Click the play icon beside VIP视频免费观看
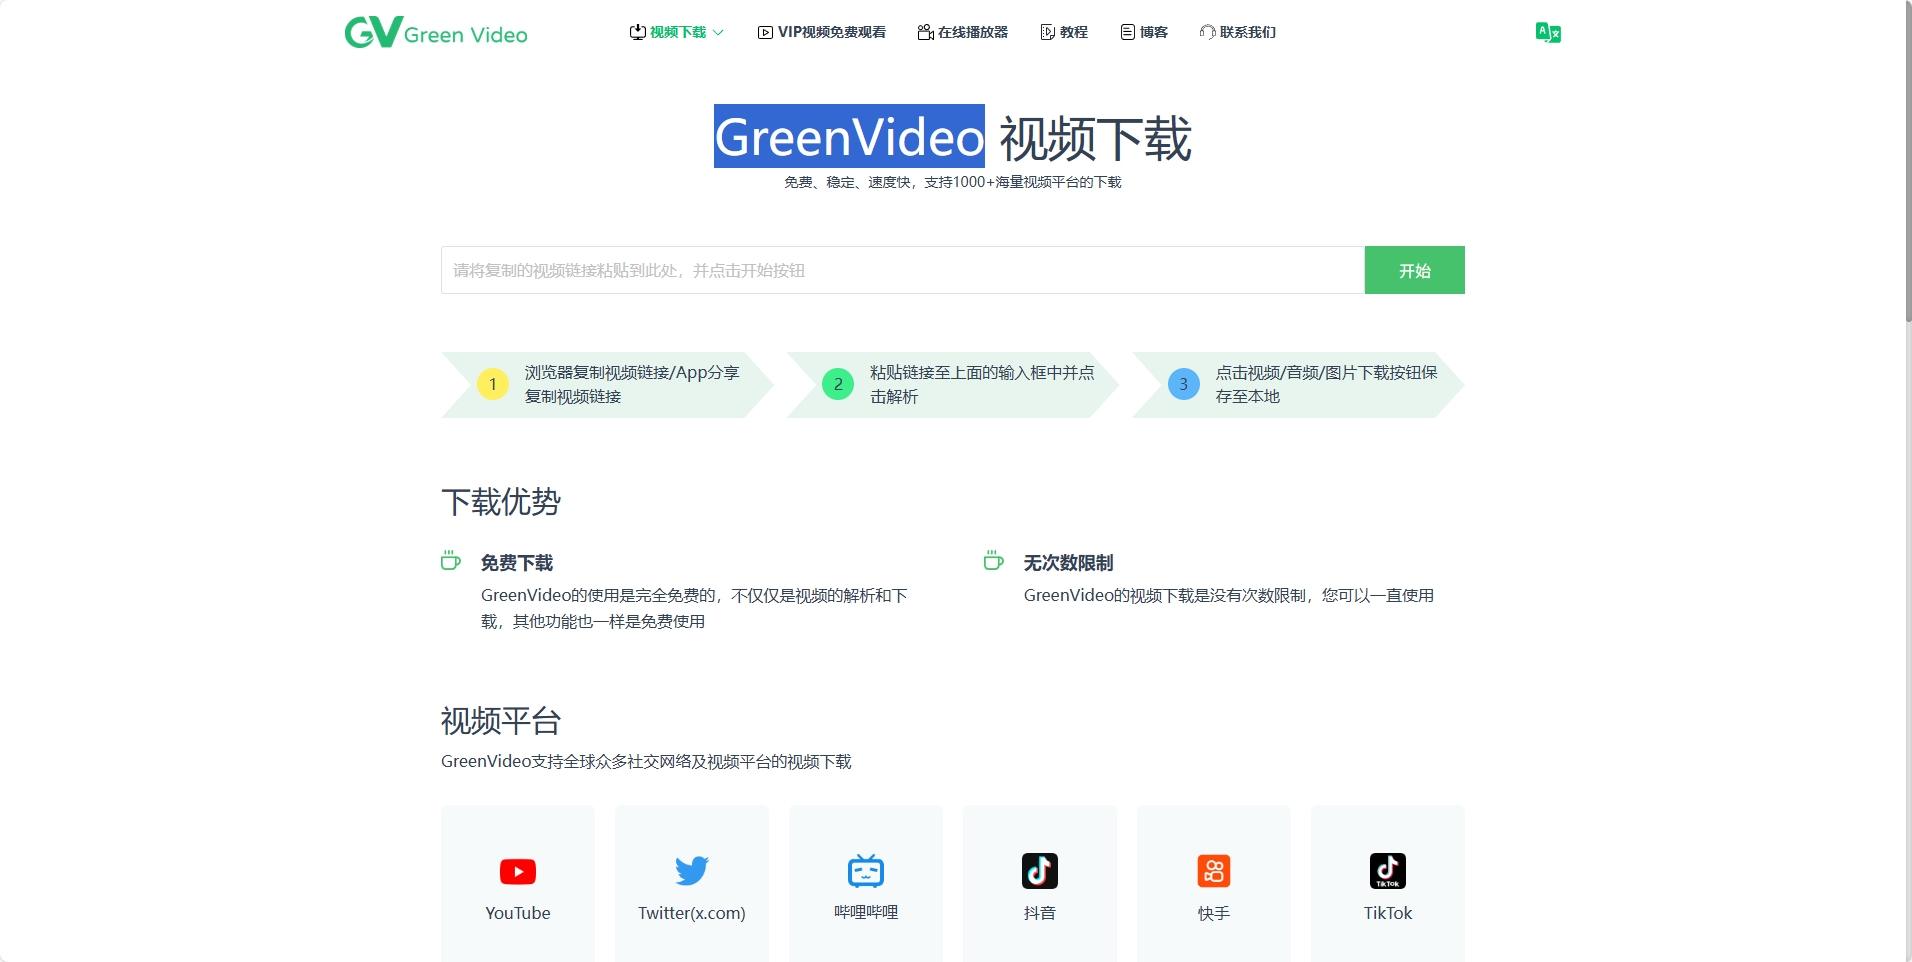This screenshot has width=1912, height=962. (764, 31)
